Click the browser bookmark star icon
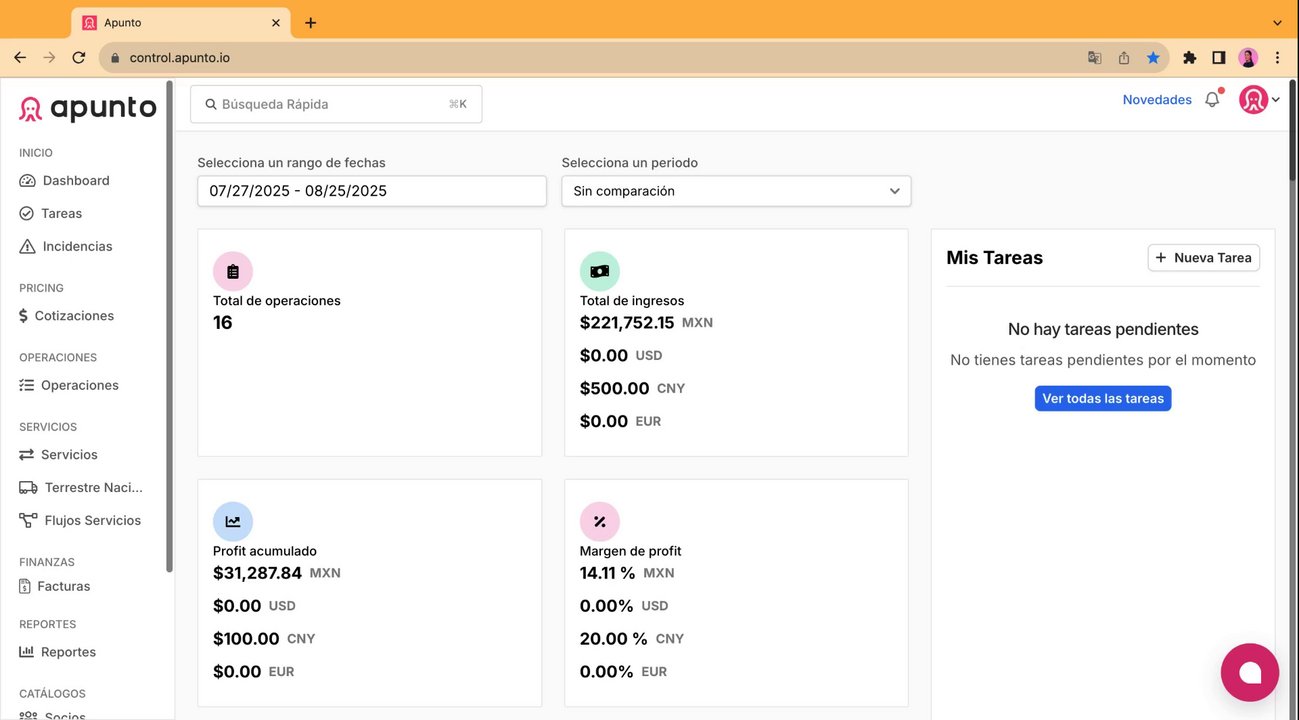The image size is (1299, 720). [x=1153, y=58]
